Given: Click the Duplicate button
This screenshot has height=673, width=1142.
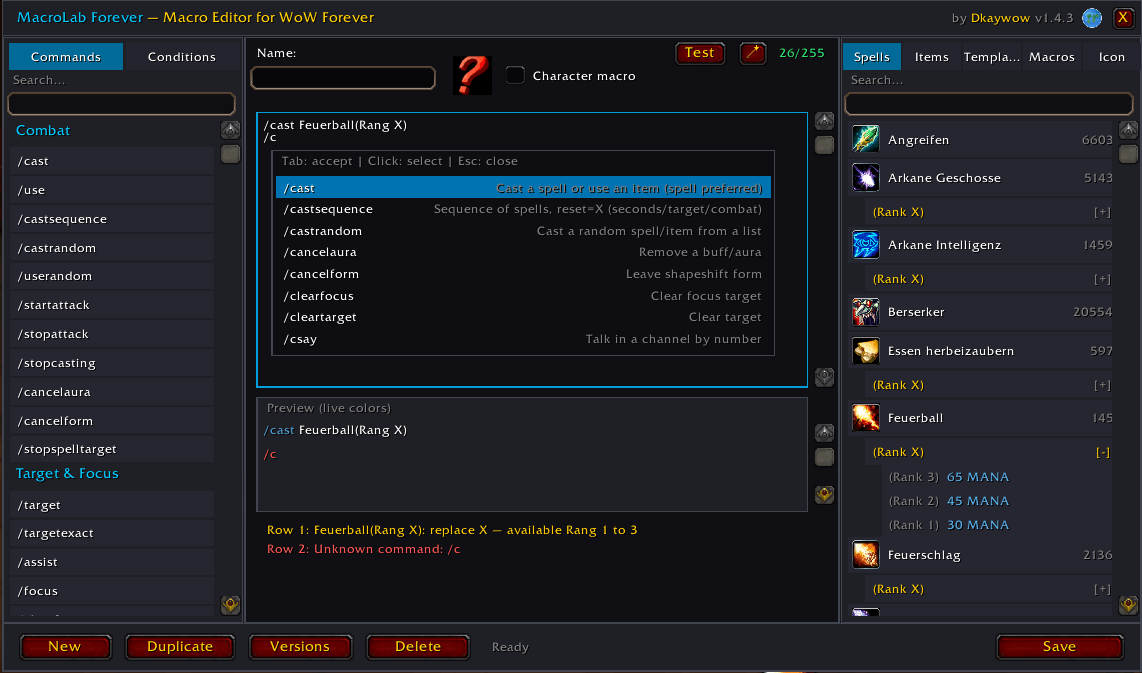Looking at the screenshot, I should pos(180,647).
